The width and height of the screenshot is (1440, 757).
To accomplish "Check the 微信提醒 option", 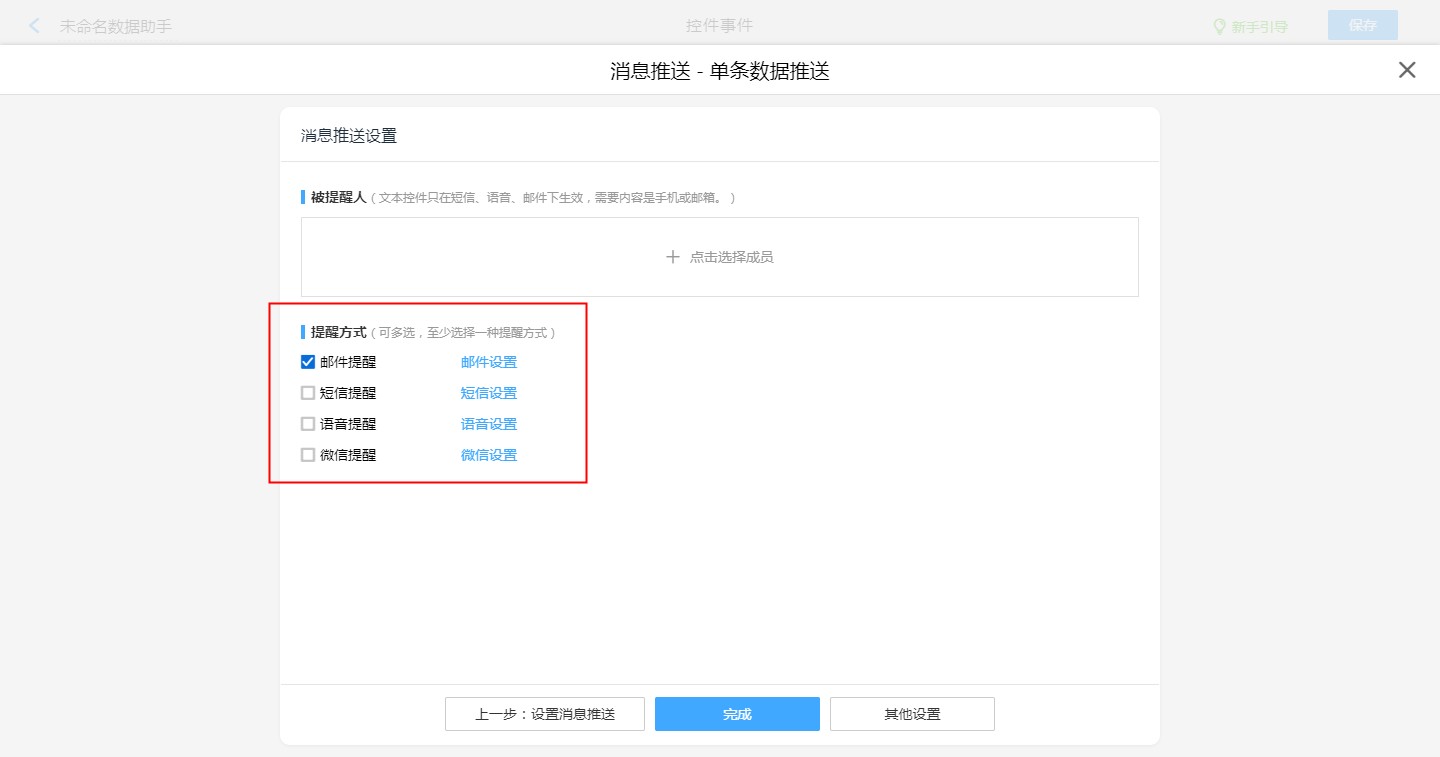I will pyautogui.click(x=308, y=455).
